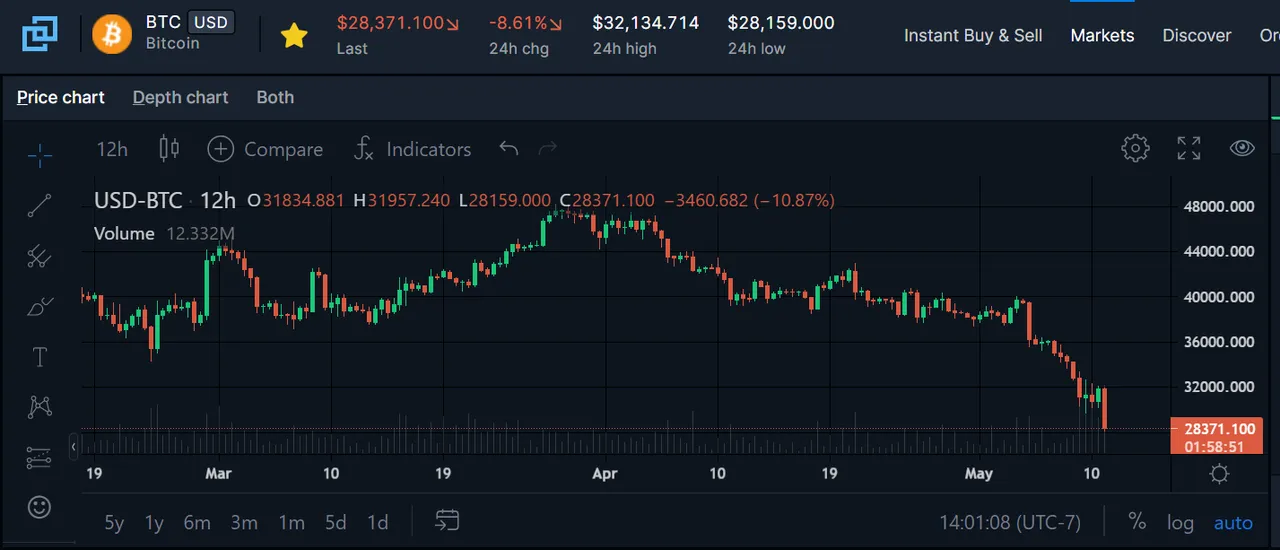Click the Bittrex logo icon
This screenshot has height=550, width=1280.
pyautogui.click(x=40, y=35)
